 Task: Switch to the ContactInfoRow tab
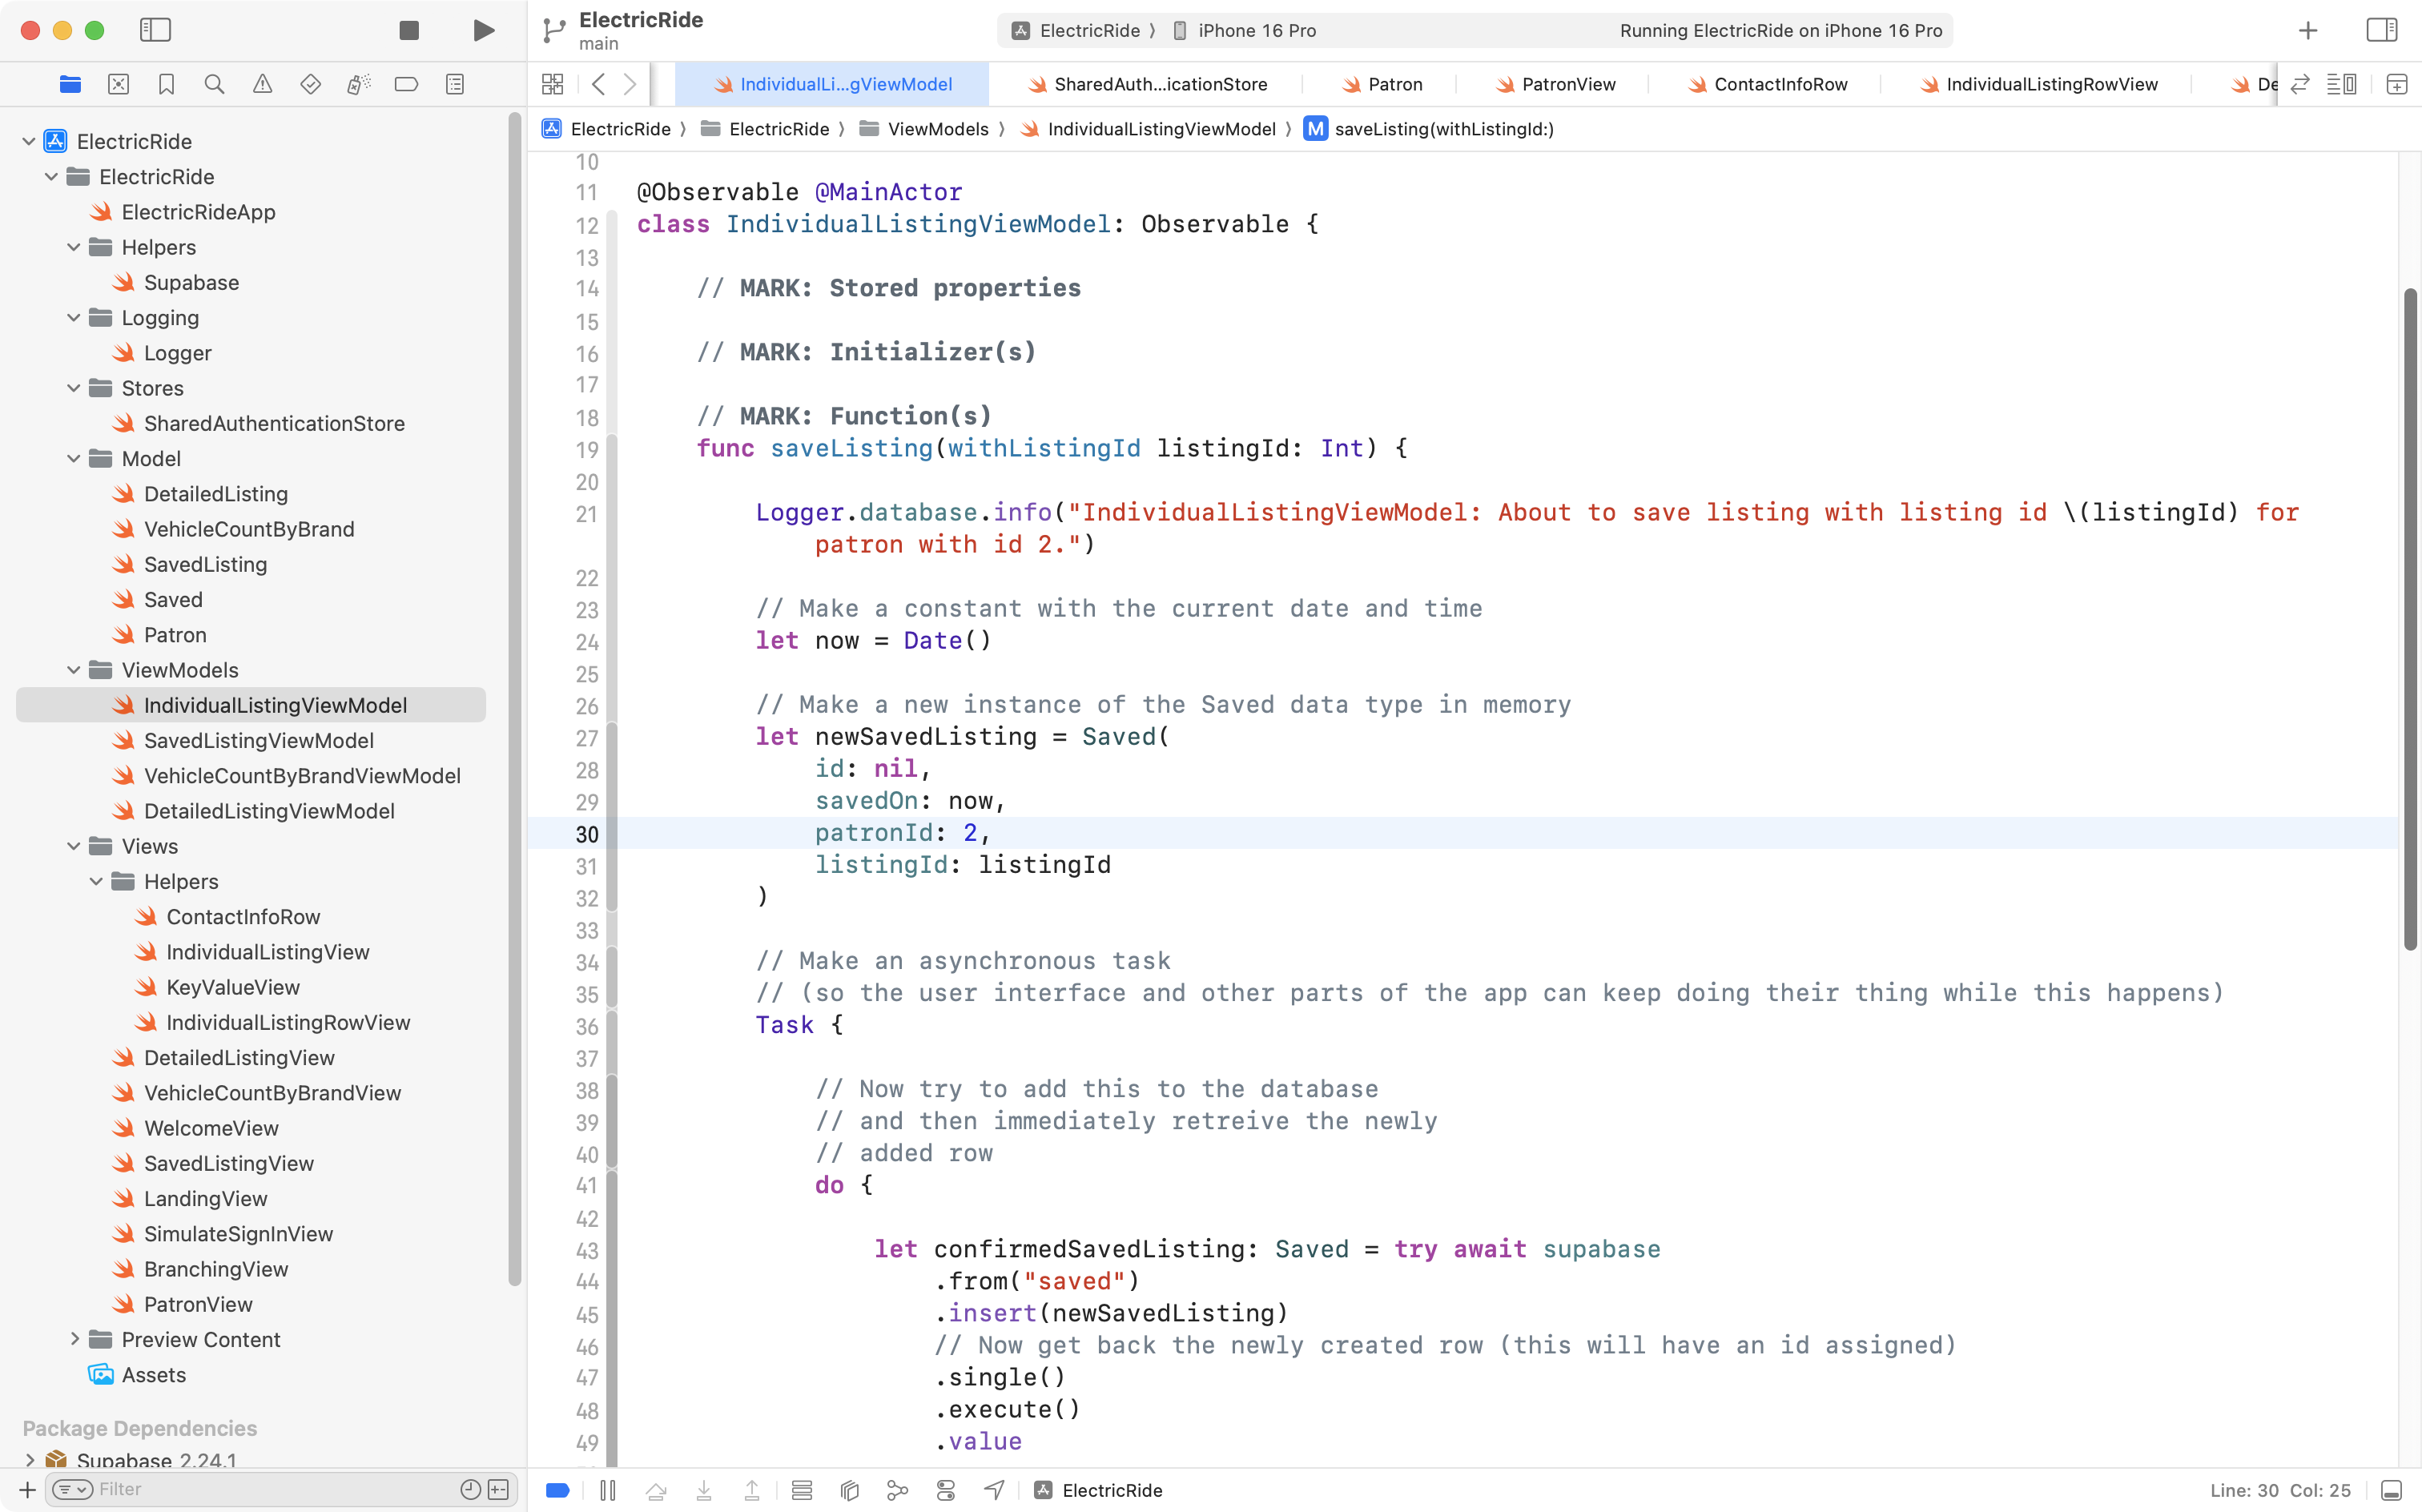[1779, 84]
